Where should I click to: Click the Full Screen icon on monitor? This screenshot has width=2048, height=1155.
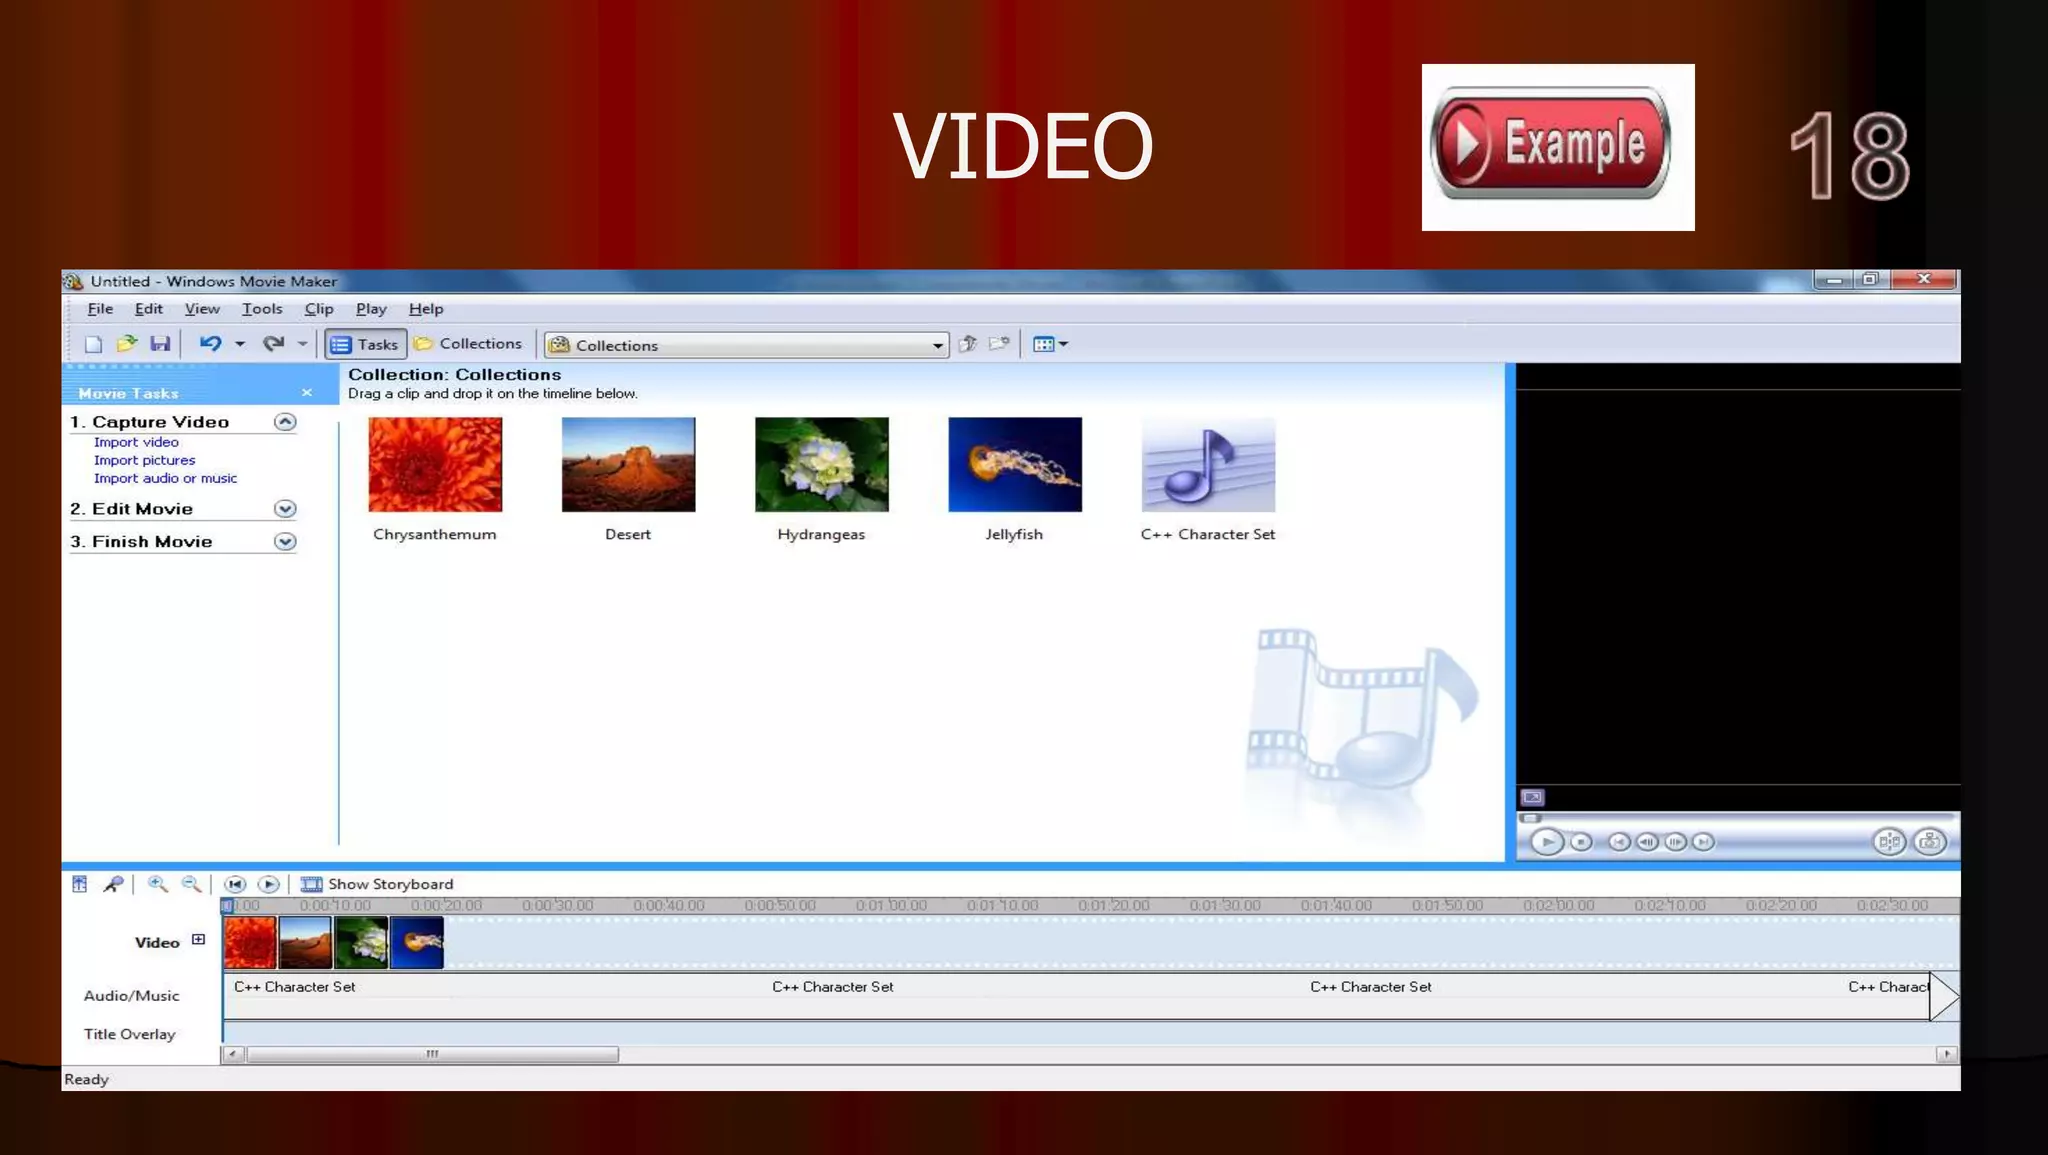1532,797
